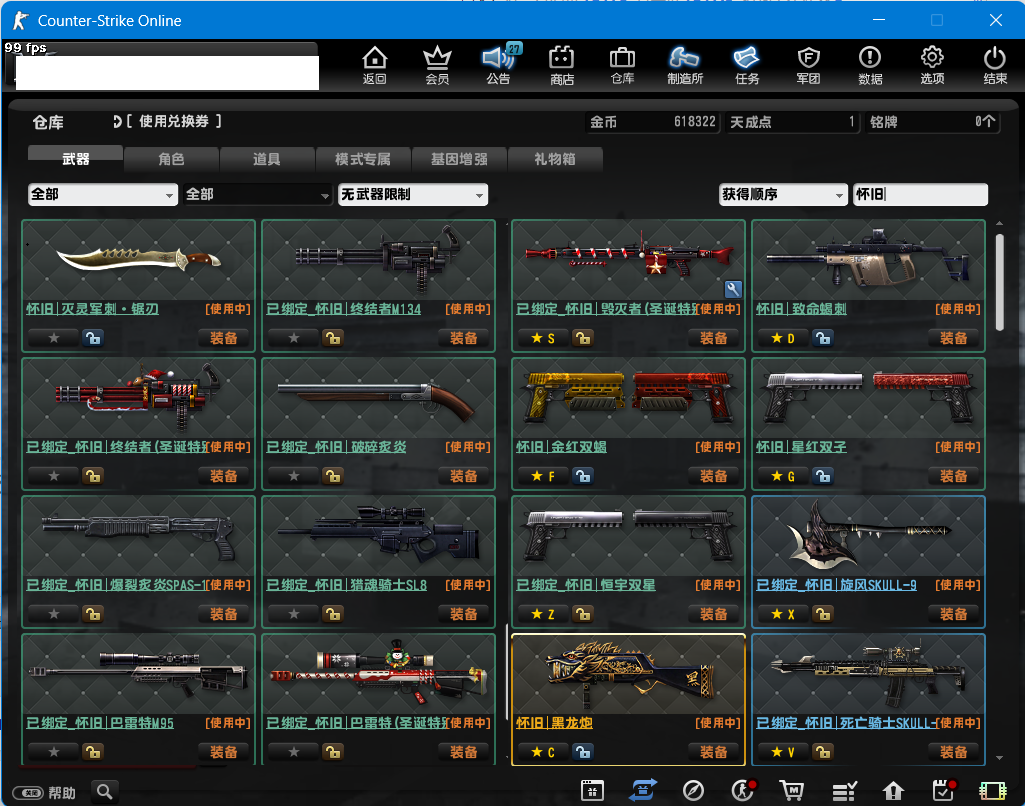Open the 数据 statistics icon
The width and height of the screenshot is (1025, 806).
pyautogui.click(x=870, y=65)
